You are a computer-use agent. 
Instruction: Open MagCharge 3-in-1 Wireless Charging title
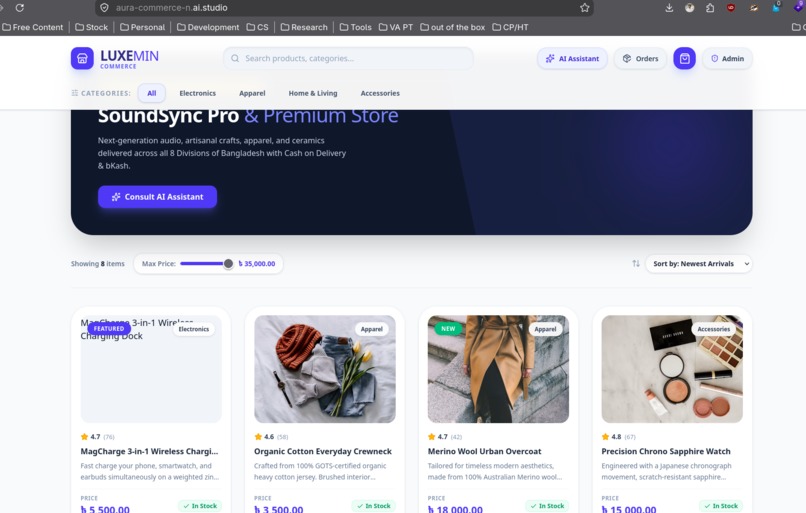pyautogui.click(x=149, y=451)
